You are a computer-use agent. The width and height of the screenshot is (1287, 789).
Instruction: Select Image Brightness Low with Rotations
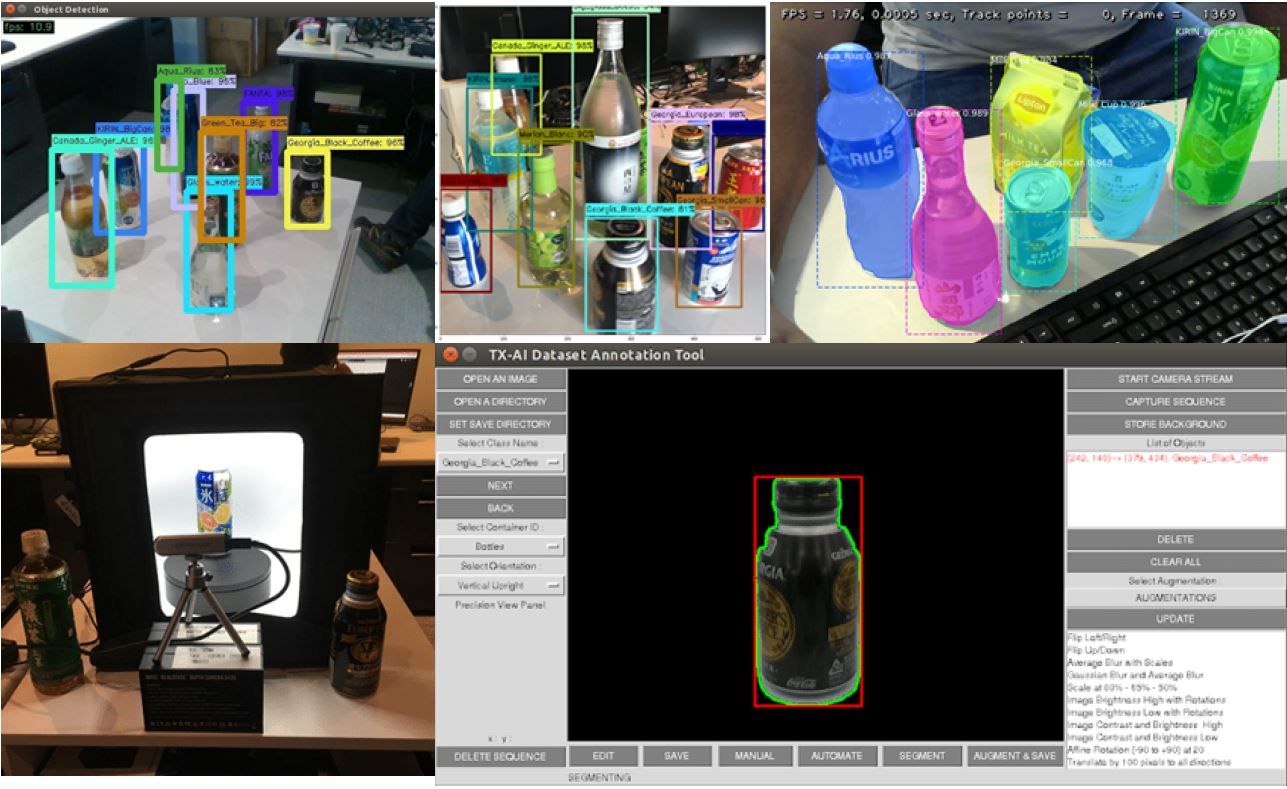coord(1145,713)
